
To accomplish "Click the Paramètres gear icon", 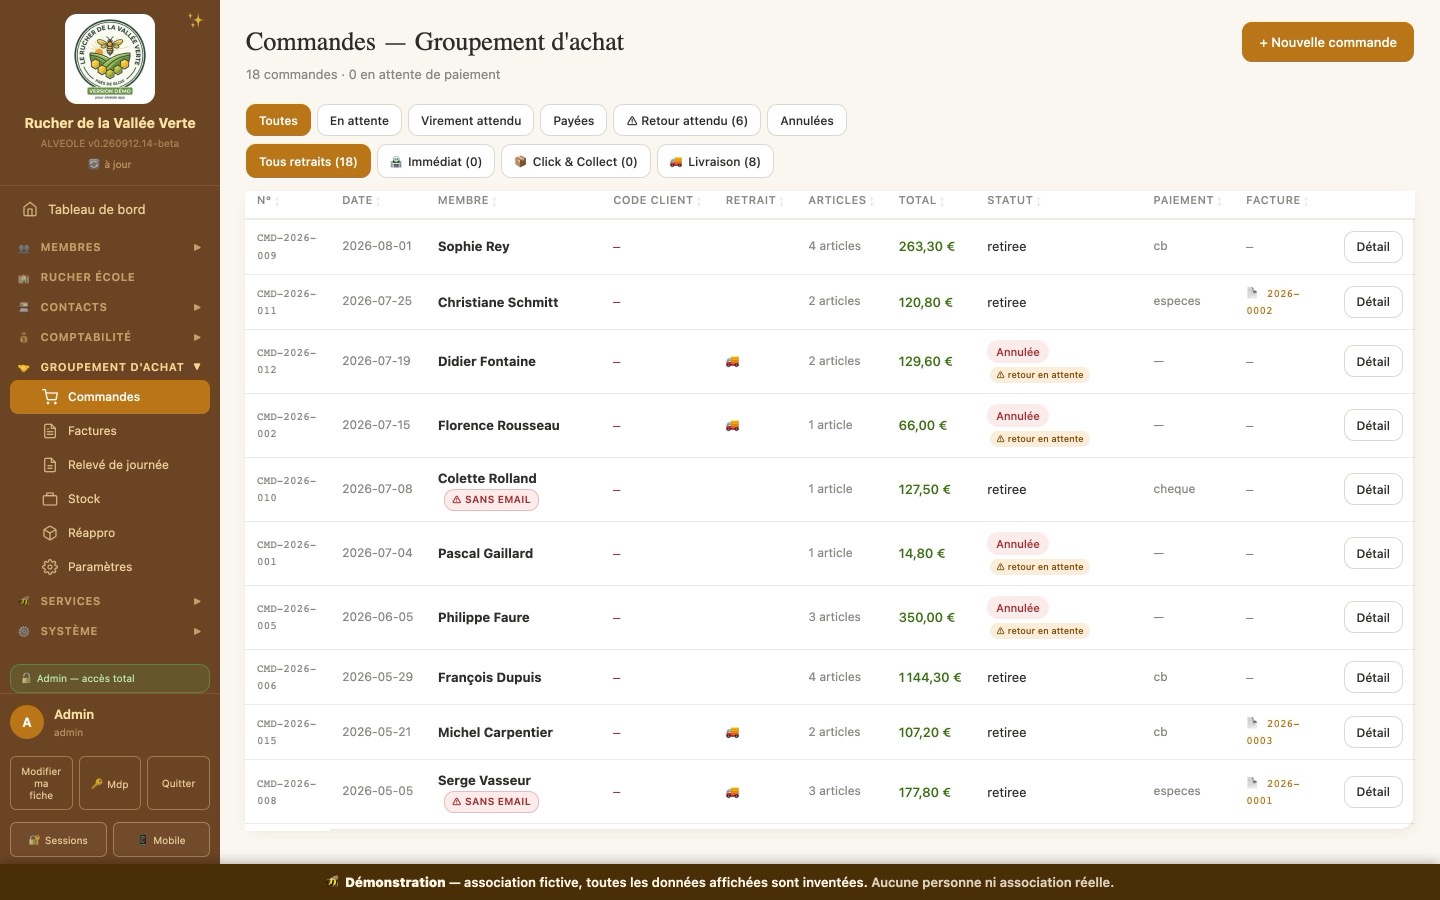I will click(50, 567).
